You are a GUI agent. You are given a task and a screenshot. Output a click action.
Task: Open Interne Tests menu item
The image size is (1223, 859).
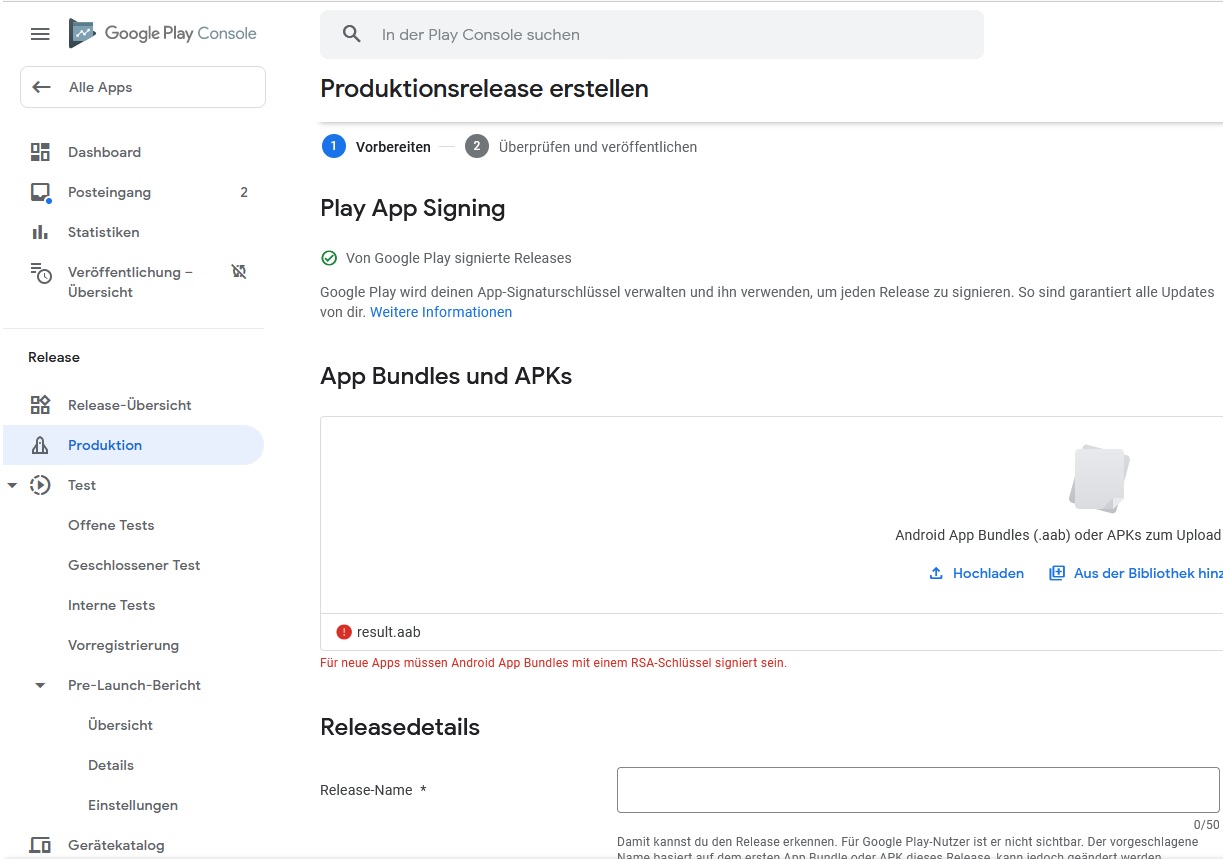pyautogui.click(x=111, y=605)
